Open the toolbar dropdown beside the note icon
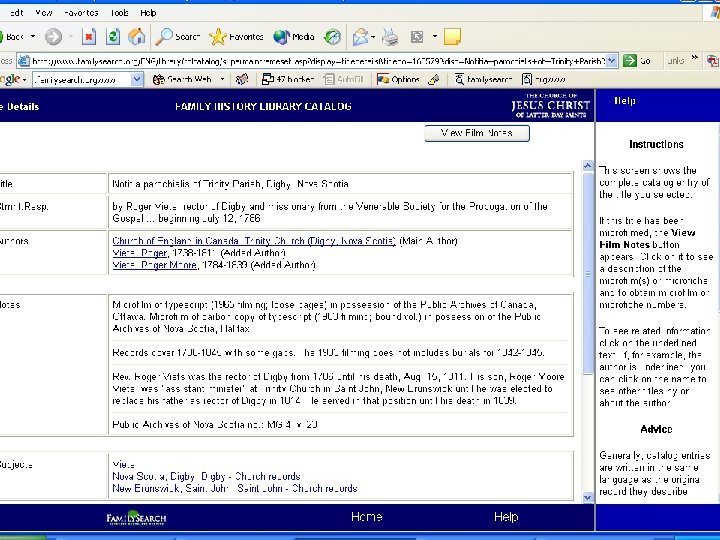 tap(434, 37)
